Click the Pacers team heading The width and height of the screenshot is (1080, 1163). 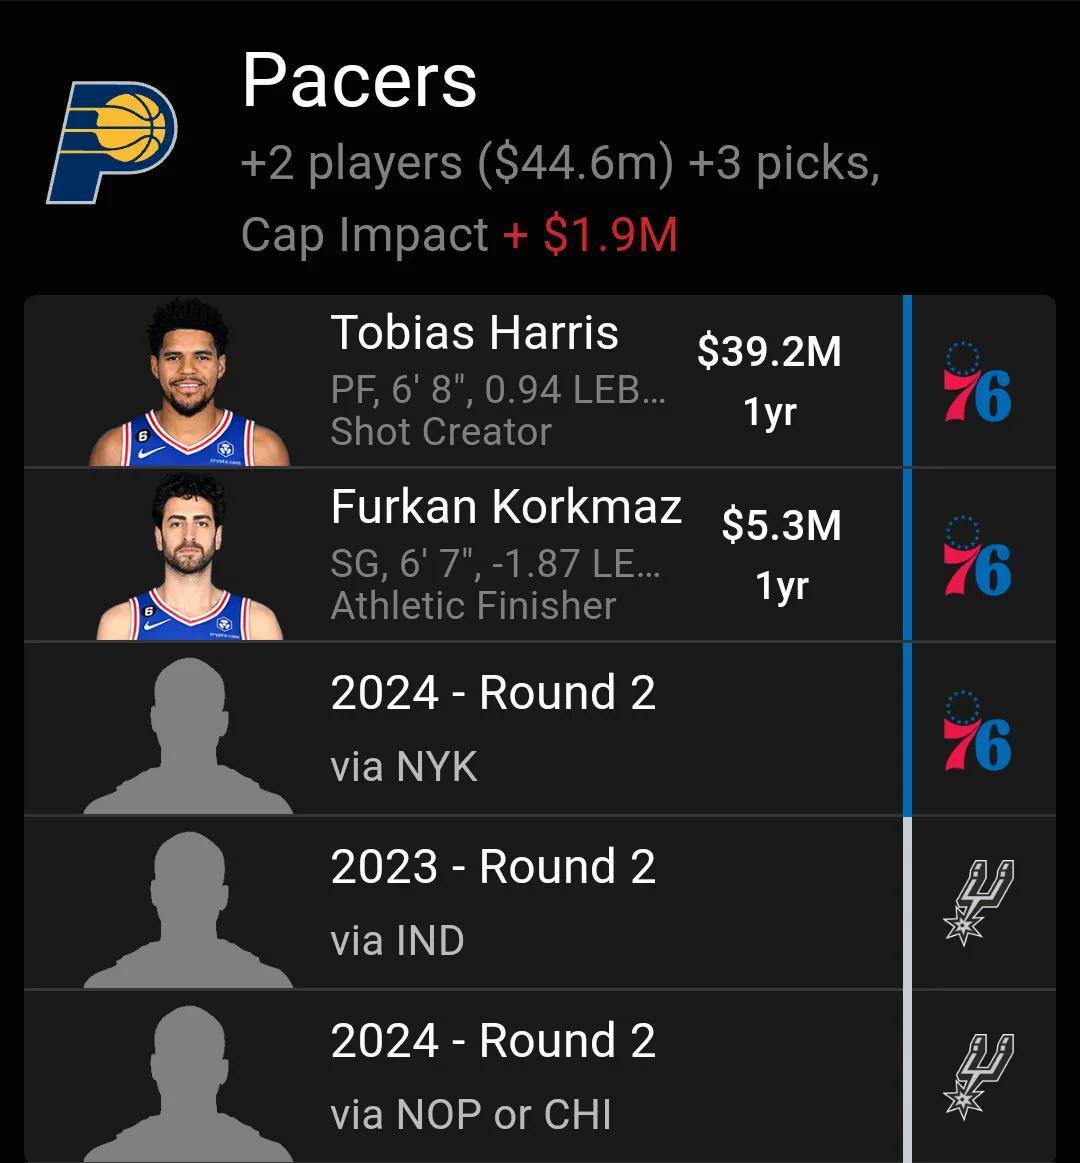click(359, 81)
